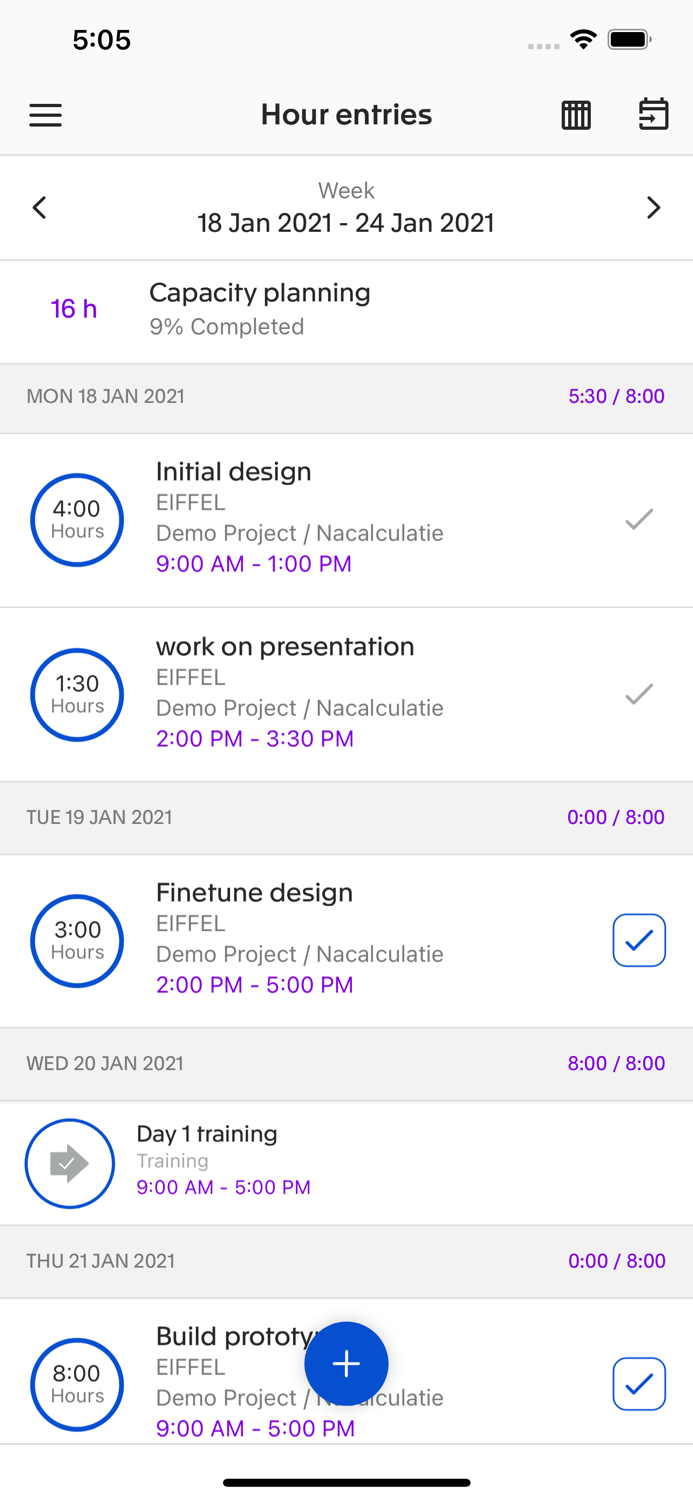Viewport: 693px width, 1500px height.
Task: Tap the calendar import icon in header
Action: [x=653, y=115]
